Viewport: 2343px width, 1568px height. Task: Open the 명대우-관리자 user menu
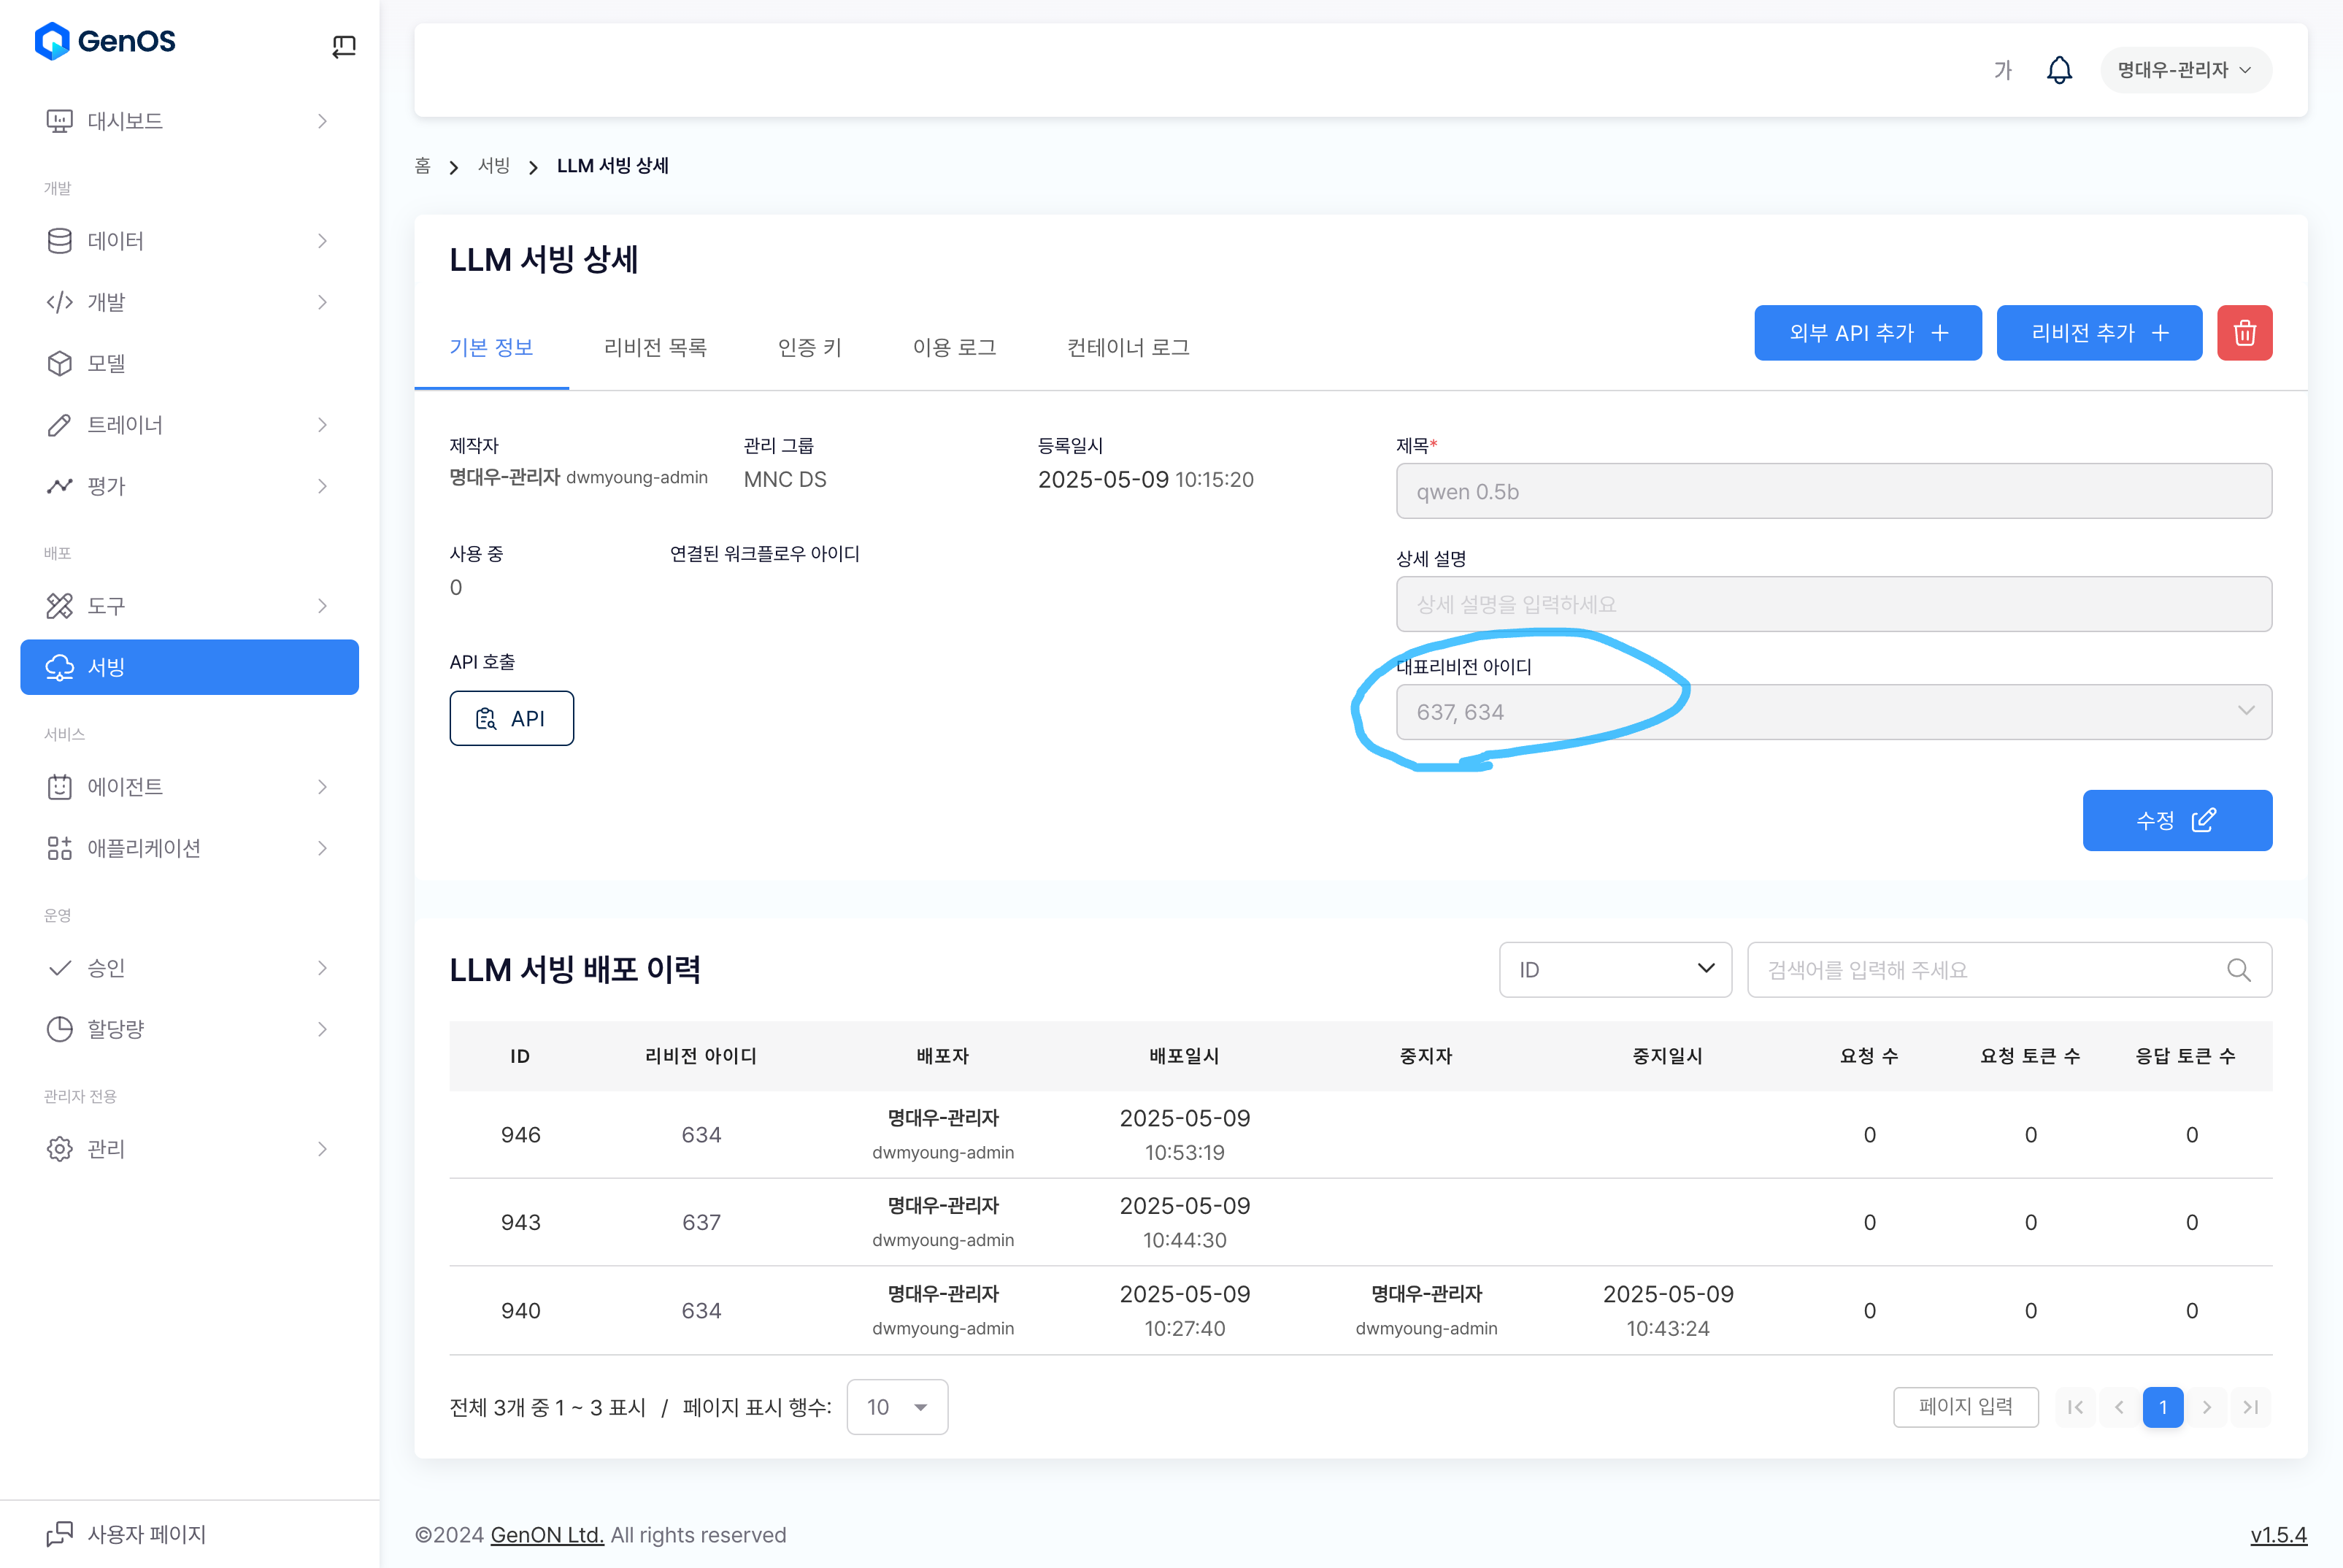pos(2185,70)
